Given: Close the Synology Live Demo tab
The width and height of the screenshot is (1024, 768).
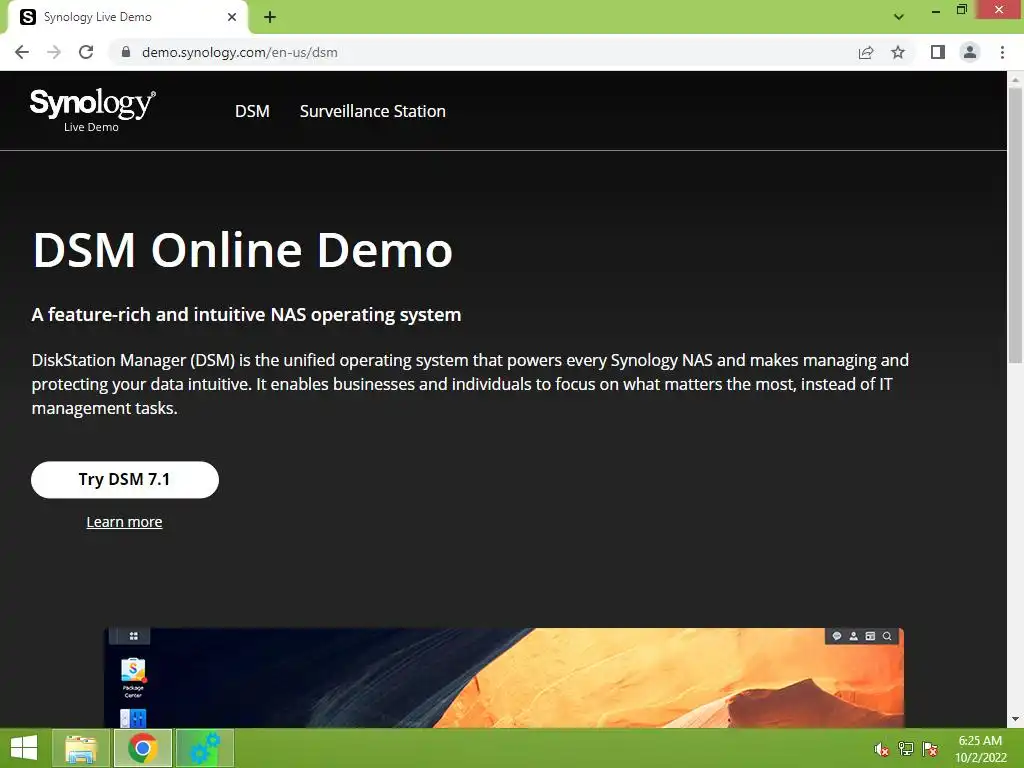Looking at the screenshot, I should pos(232,17).
